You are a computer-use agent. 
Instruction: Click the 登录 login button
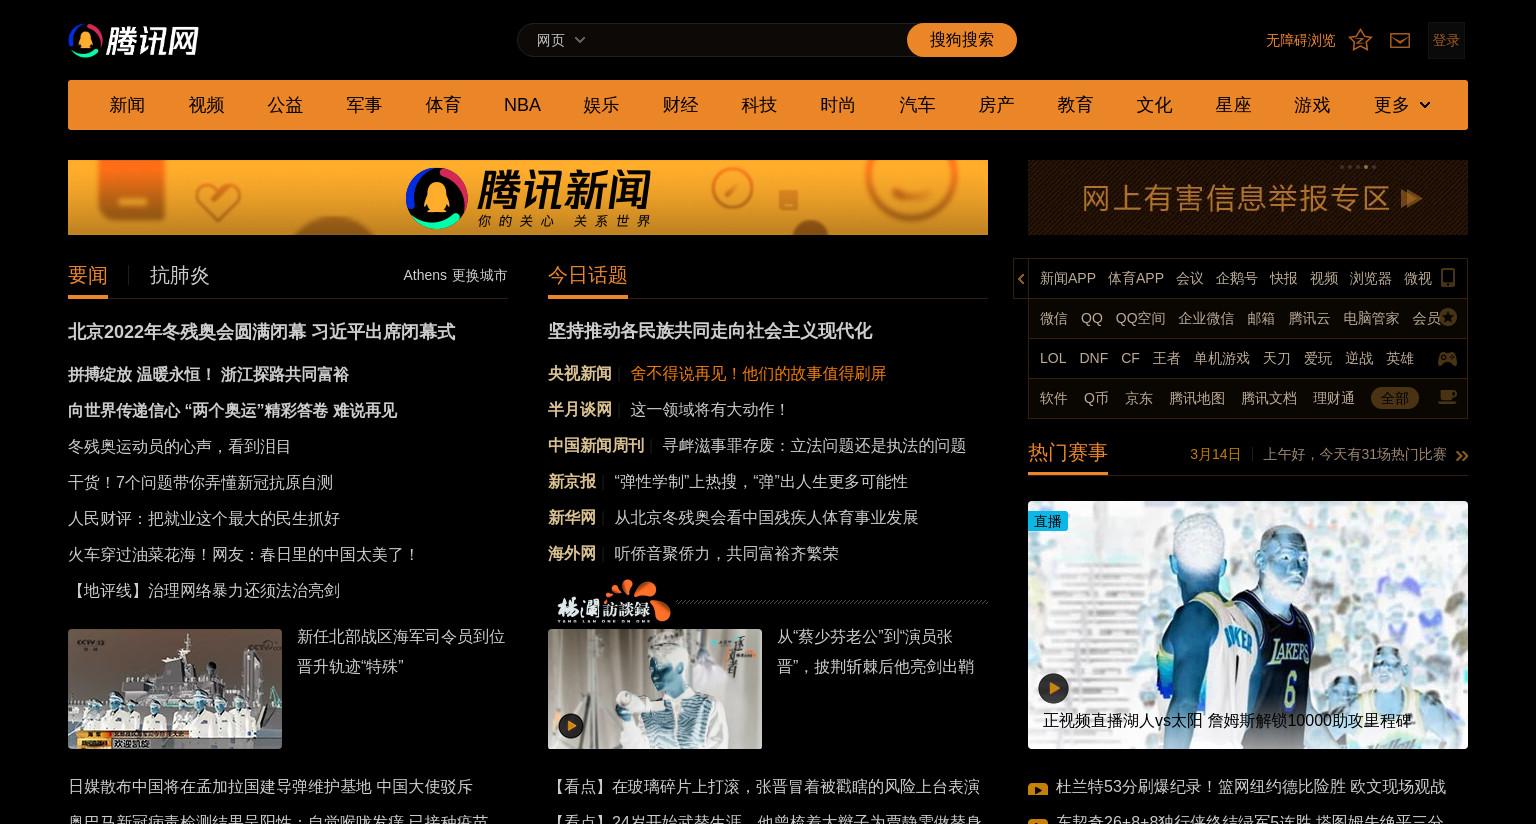pos(1446,40)
